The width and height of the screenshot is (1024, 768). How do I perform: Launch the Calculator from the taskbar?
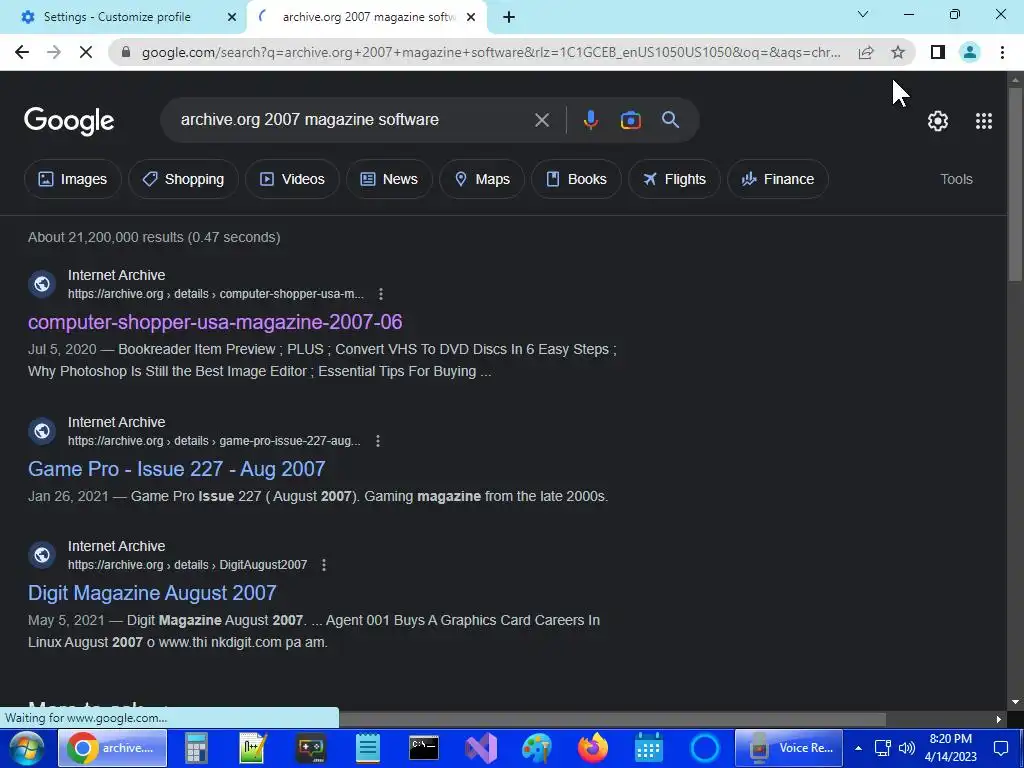195,748
